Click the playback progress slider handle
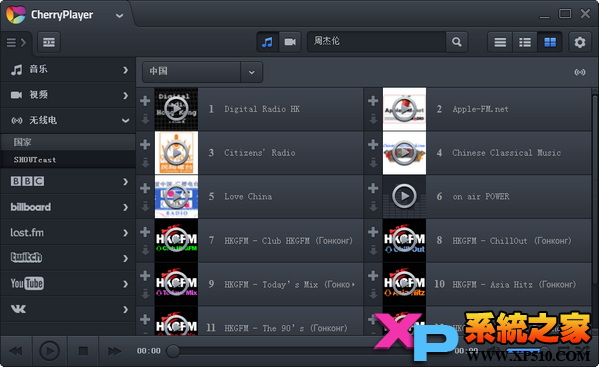Screen dimensions: 599x367 173,351
